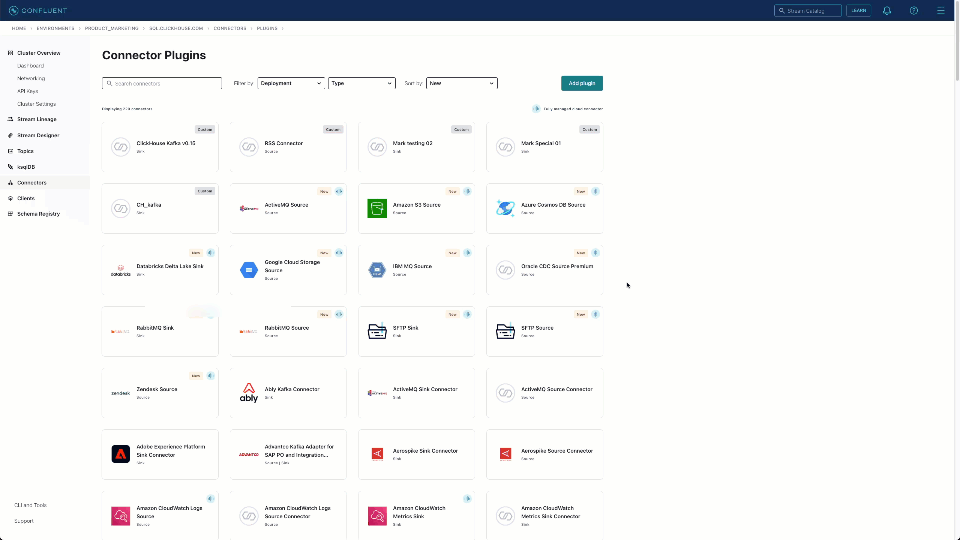This screenshot has height=540, width=960.
Task: Expand the Deployment filter dropdown
Action: click(x=290, y=83)
